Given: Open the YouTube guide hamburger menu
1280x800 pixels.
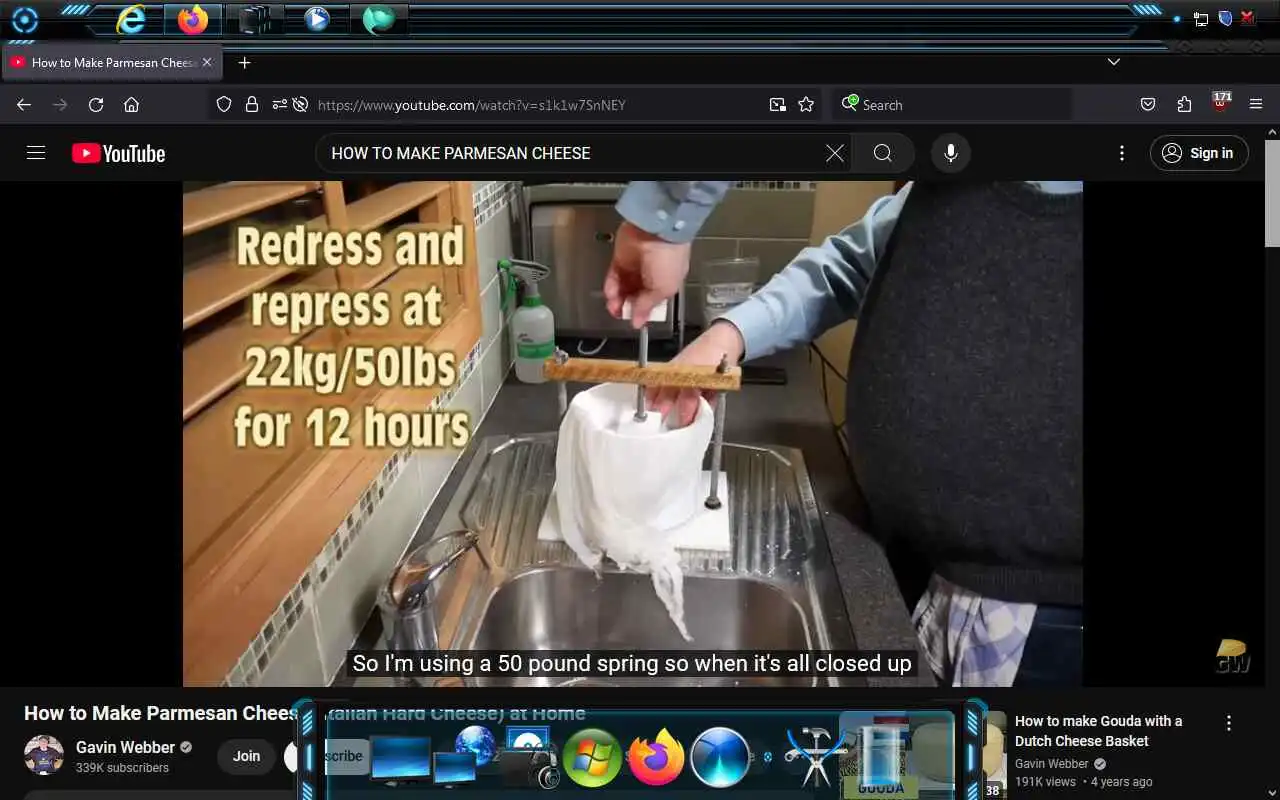Looking at the screenshot, I should [x=36, y=153].
